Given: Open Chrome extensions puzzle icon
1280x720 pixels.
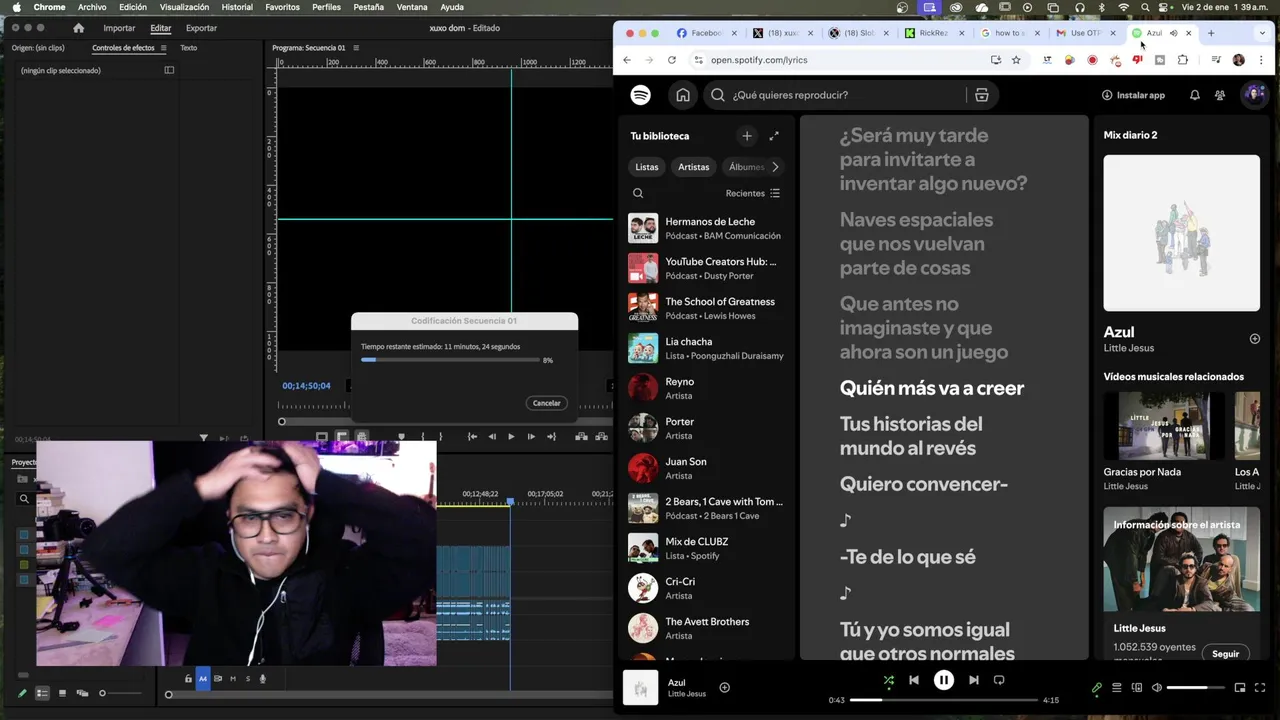Looking at the screenshot, I should click(x=1183, y=60).
